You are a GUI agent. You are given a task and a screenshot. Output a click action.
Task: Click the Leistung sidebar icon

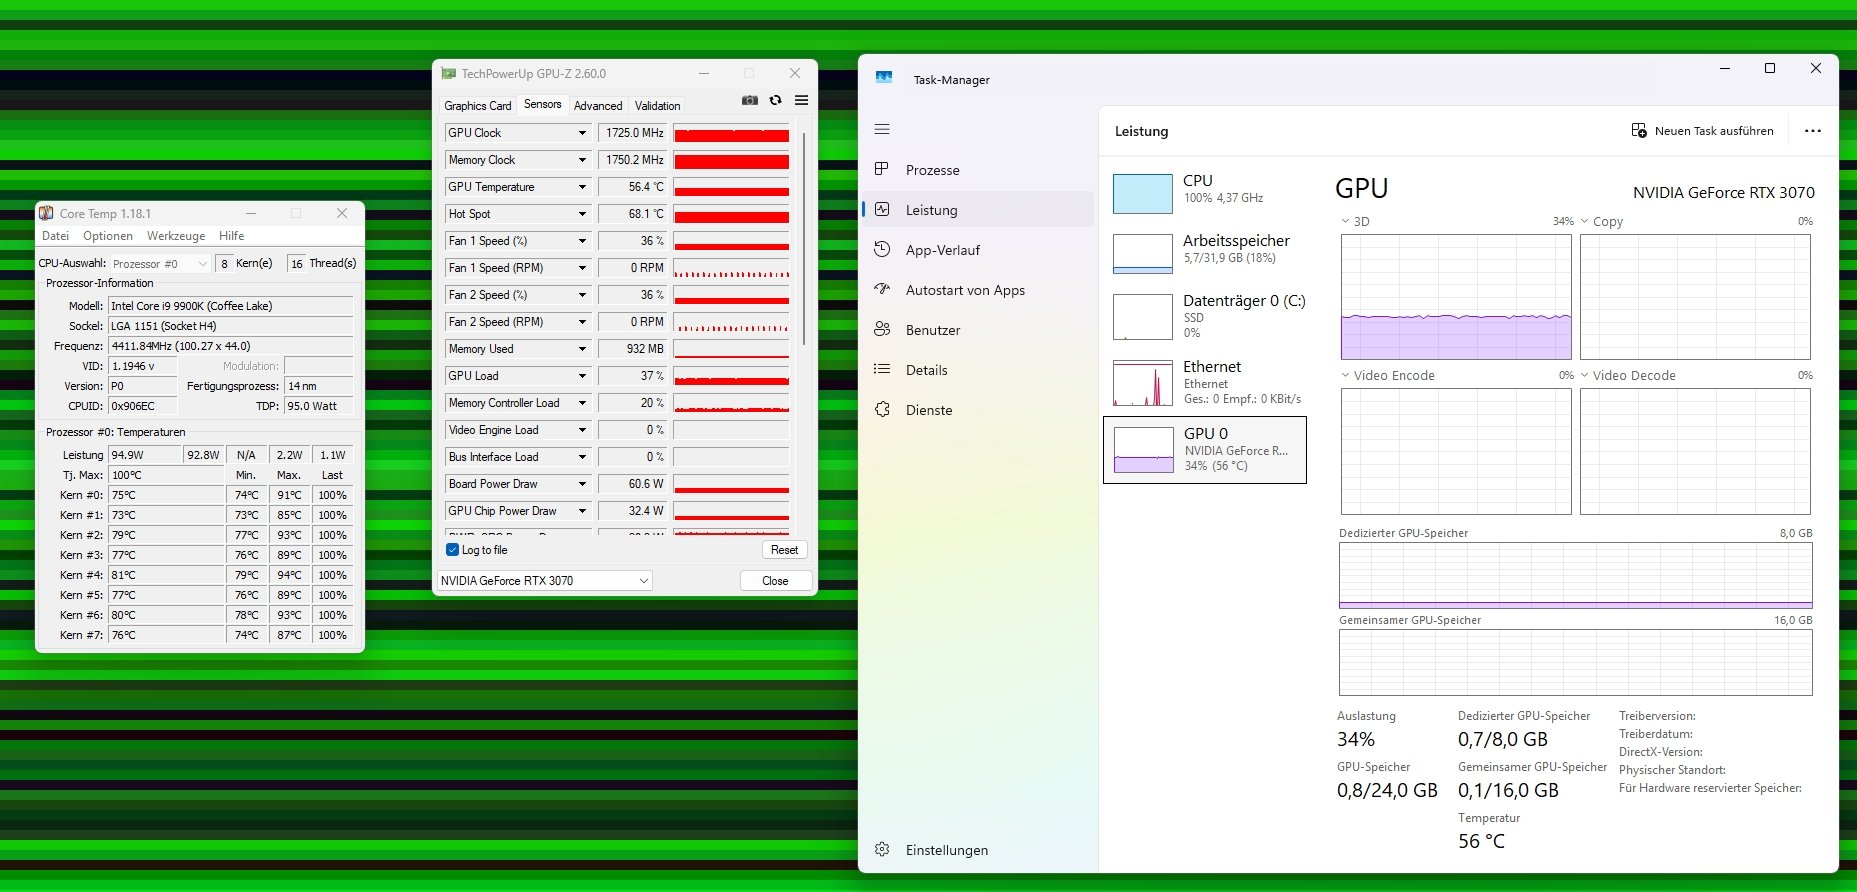[882, 209]
